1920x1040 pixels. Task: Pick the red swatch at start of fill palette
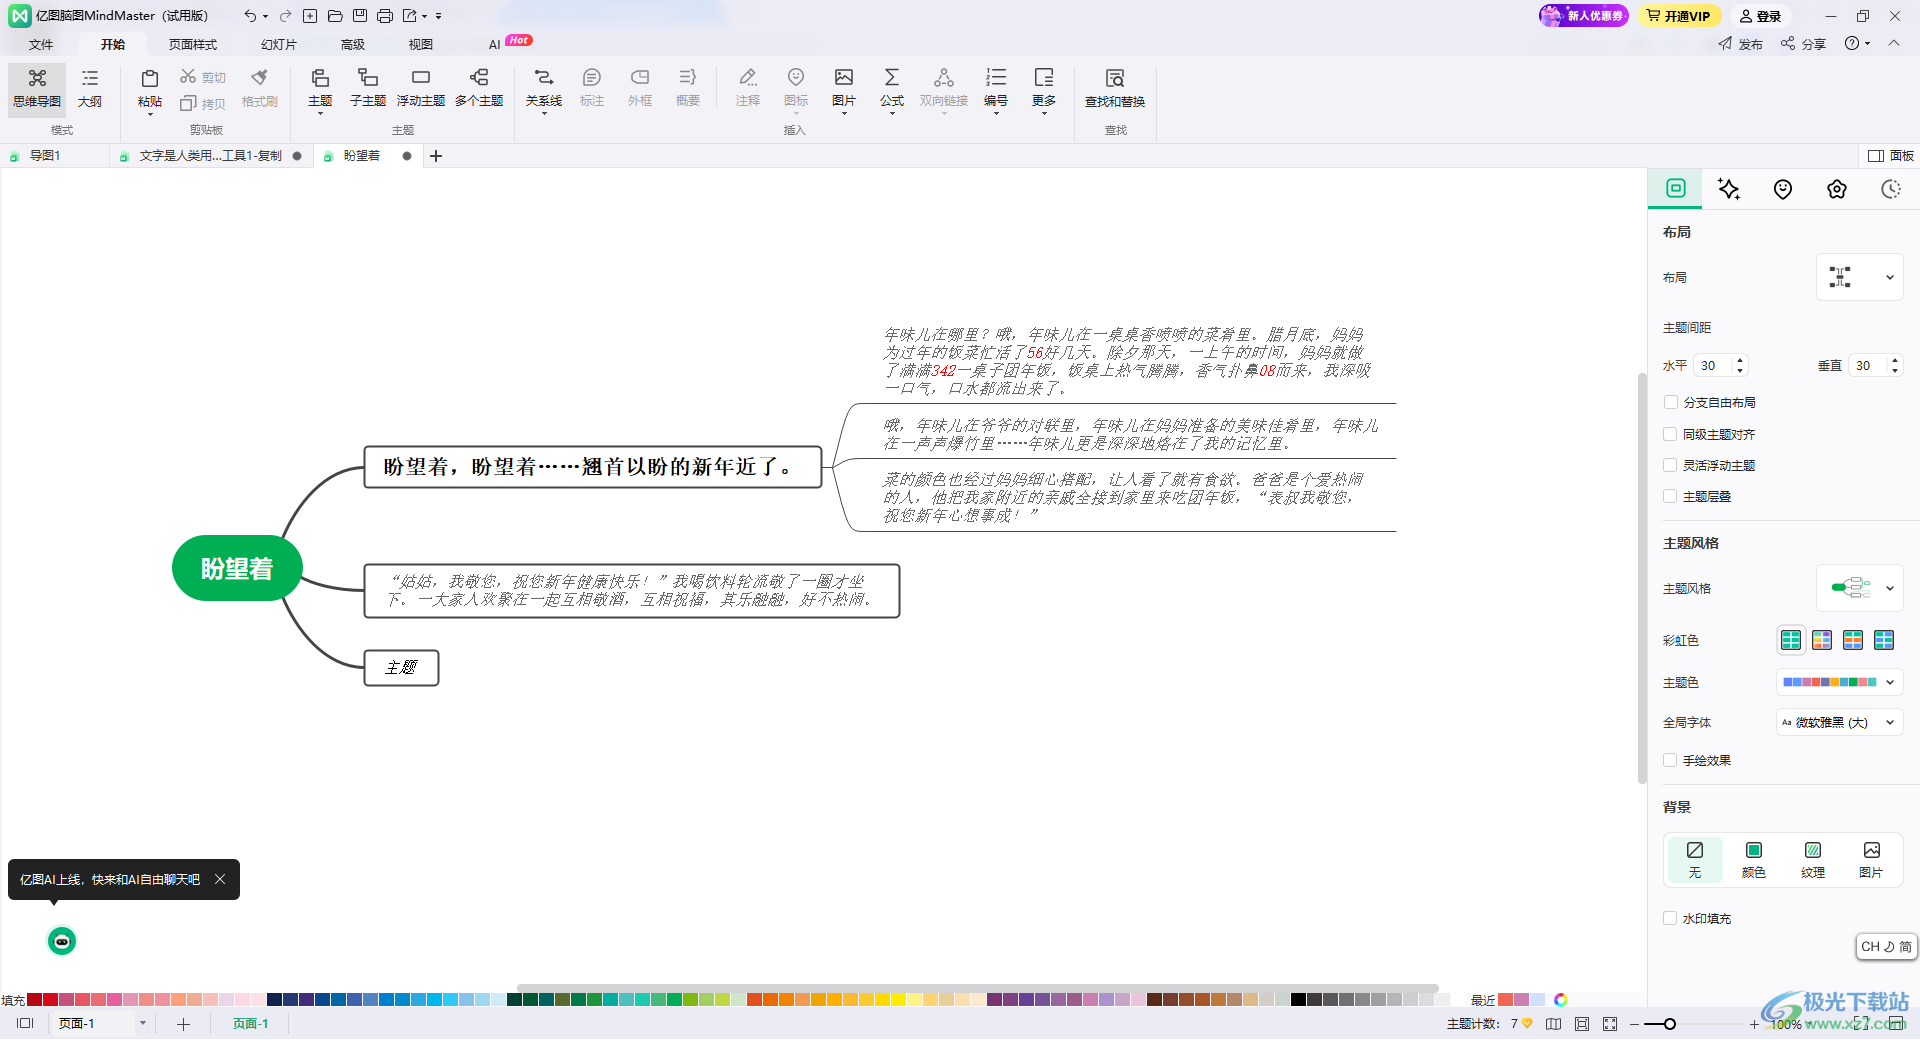click(x=35, y=1000)
